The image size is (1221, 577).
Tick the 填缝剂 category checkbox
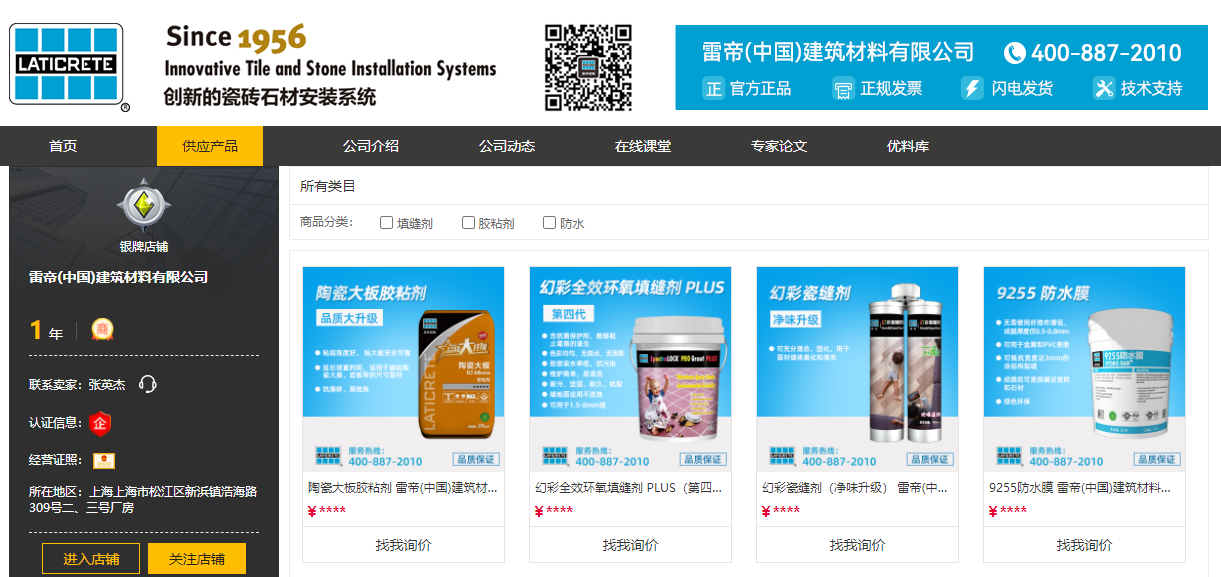(386, 223)
